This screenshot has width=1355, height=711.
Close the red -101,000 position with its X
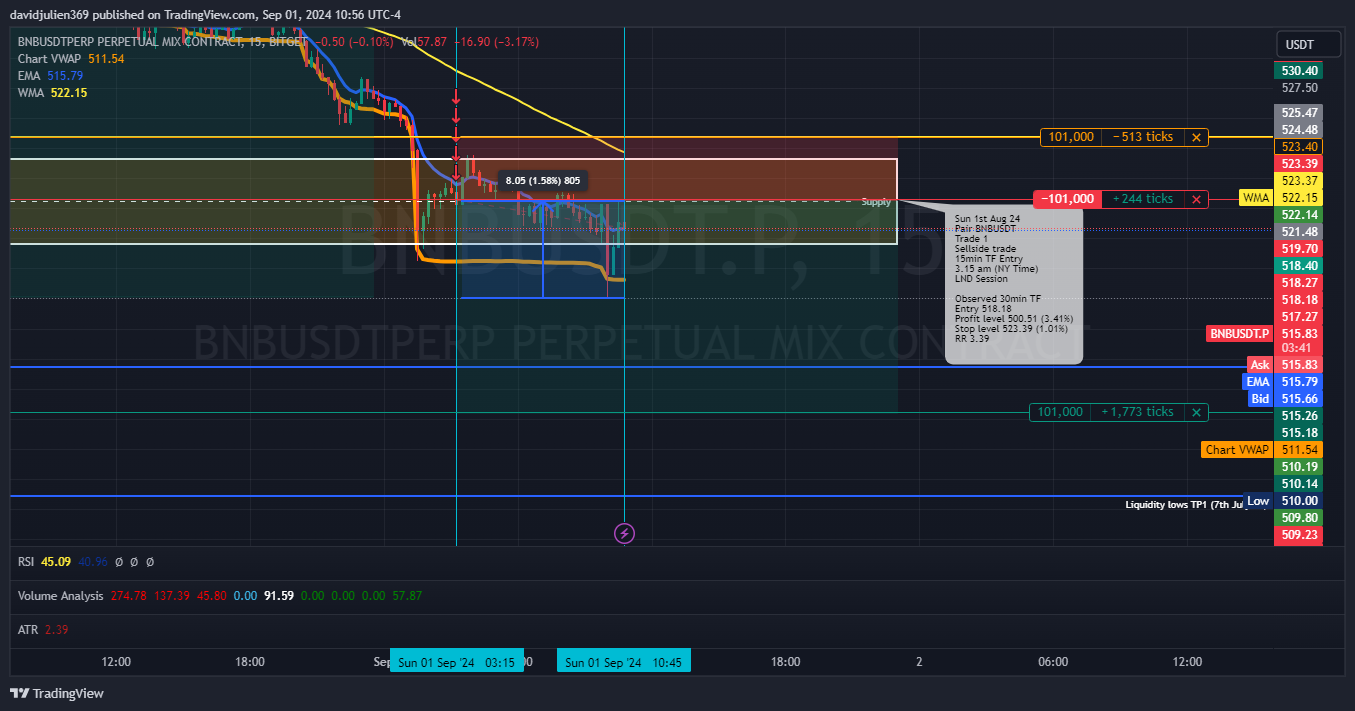tap(1196, 199)
